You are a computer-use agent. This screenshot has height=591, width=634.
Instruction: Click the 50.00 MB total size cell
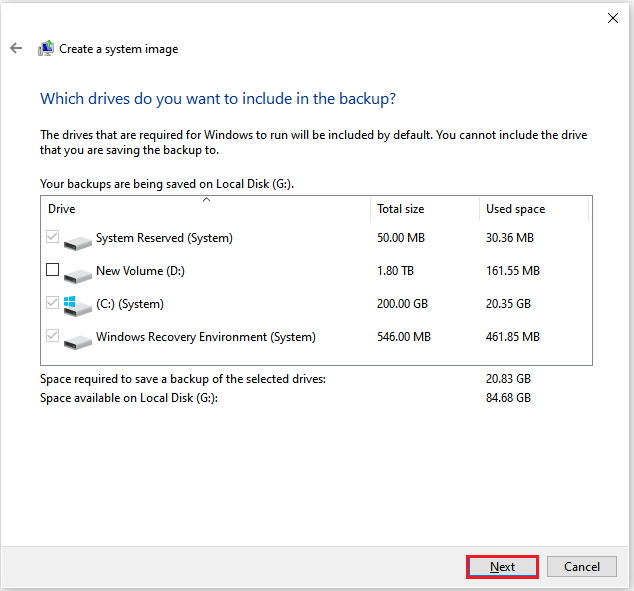(x=401, y=238)
